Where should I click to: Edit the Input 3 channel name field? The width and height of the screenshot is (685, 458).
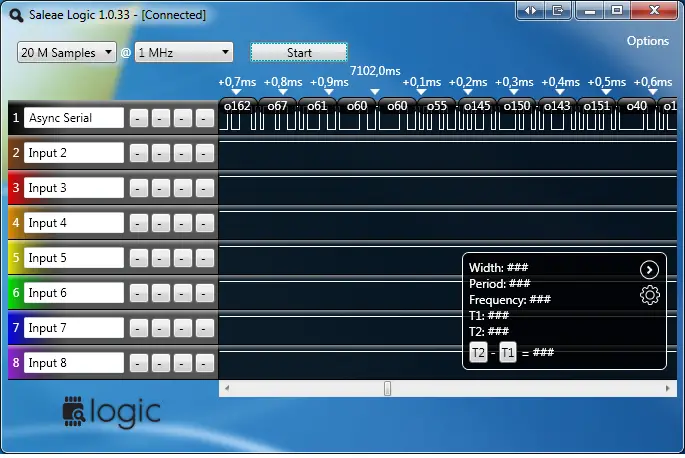coord(74,187)
